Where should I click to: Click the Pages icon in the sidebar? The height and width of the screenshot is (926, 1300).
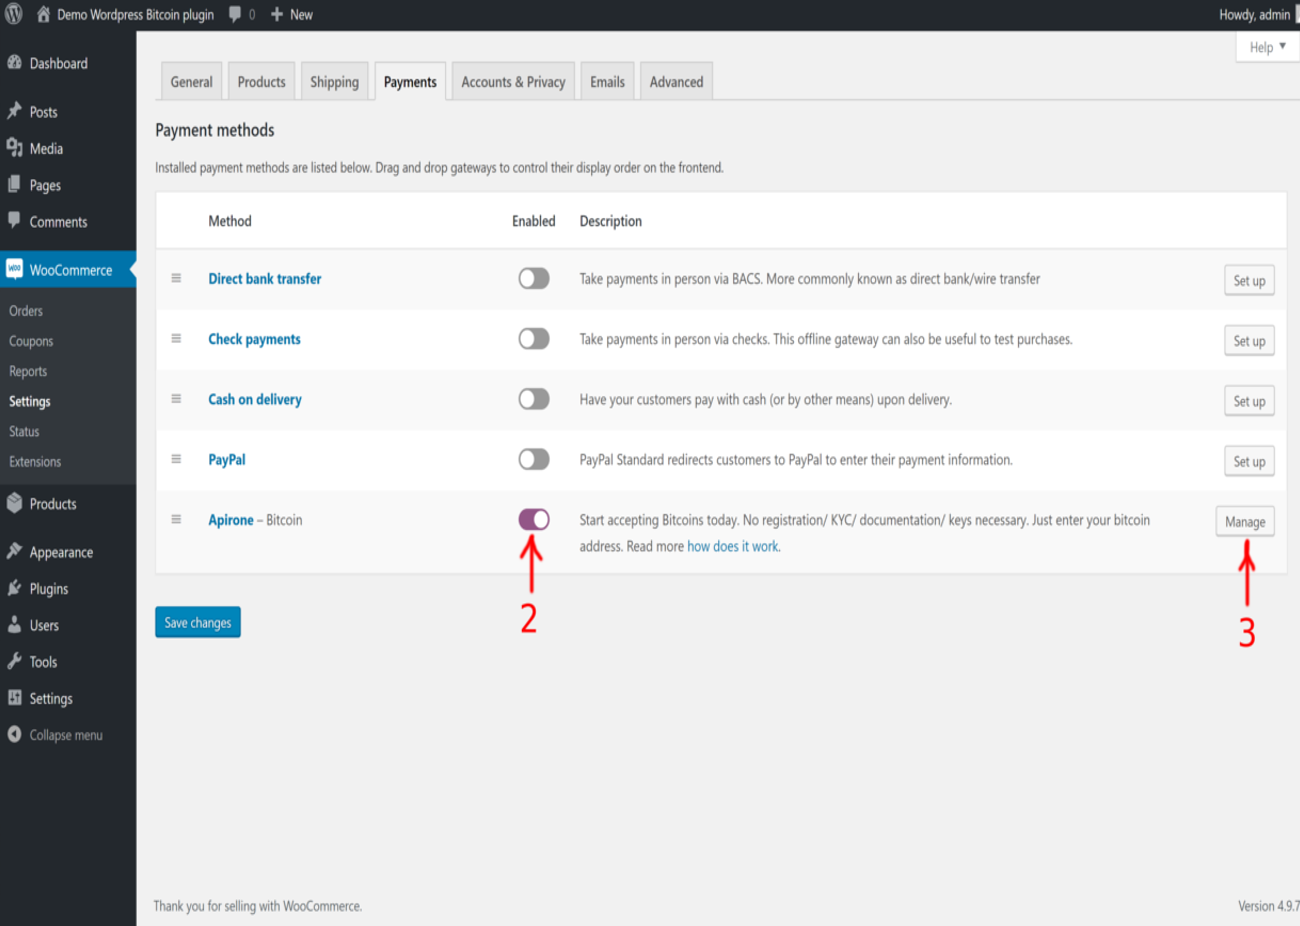click(14, 185)
